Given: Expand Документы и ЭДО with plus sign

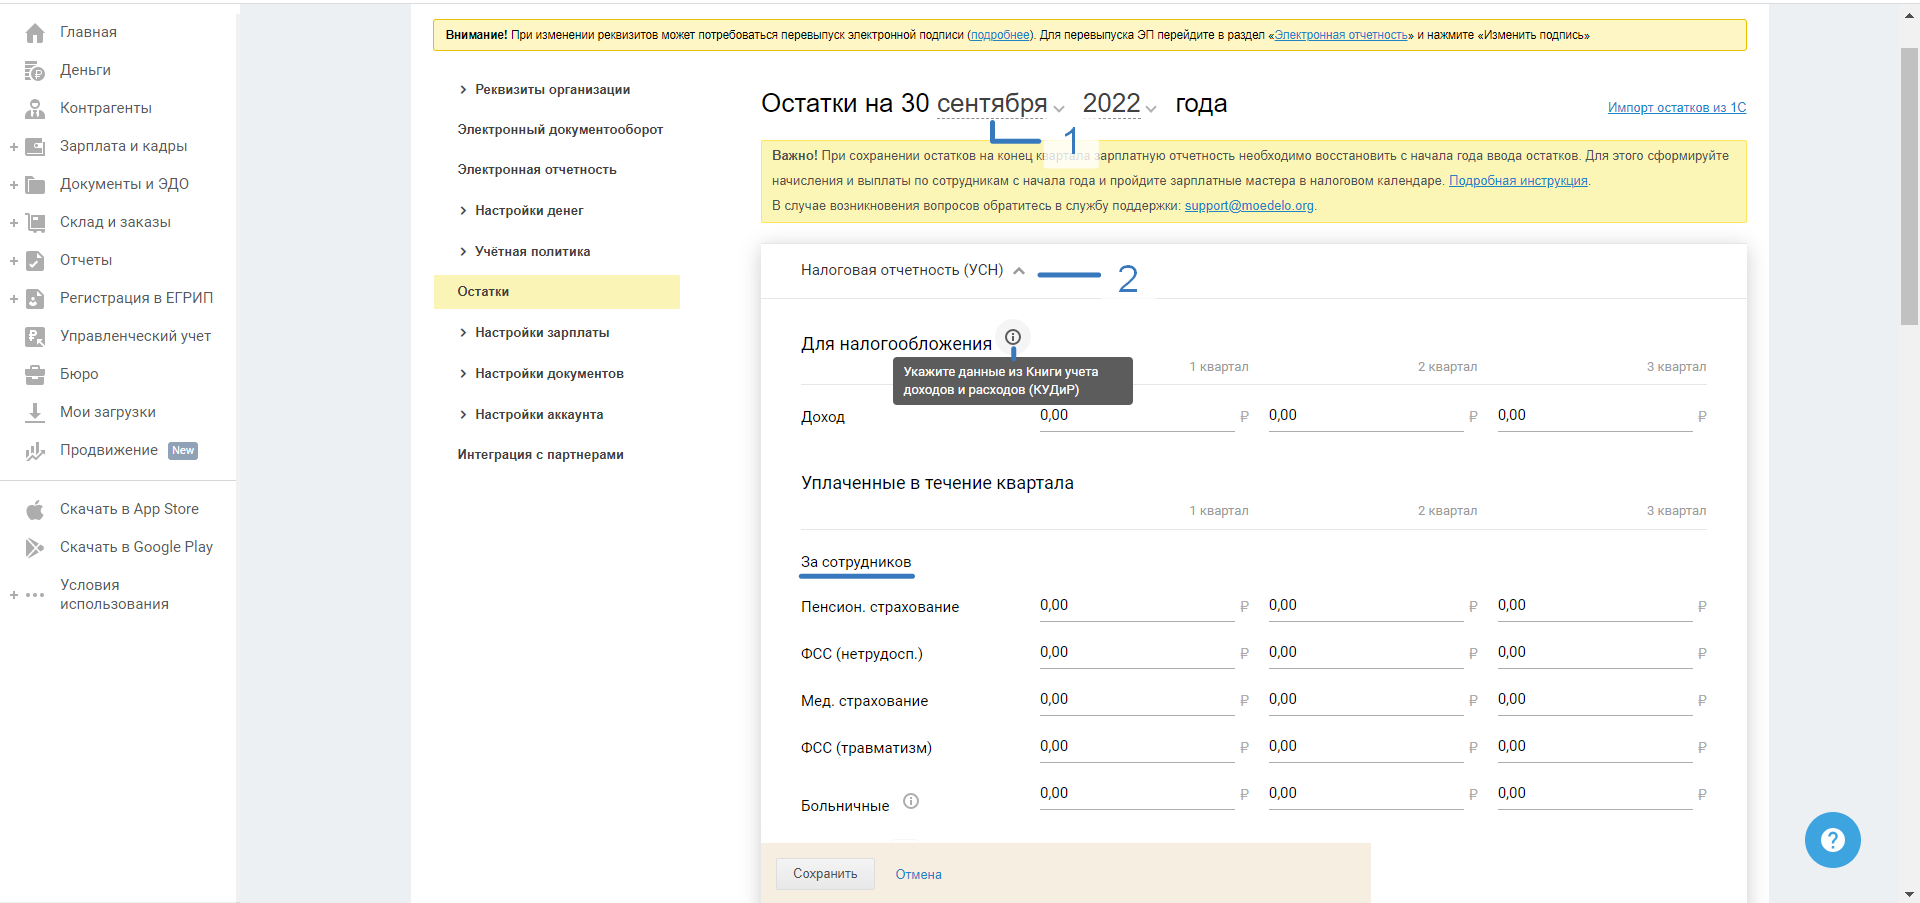Looking at the screenshot, I should (x=14, y=185).
